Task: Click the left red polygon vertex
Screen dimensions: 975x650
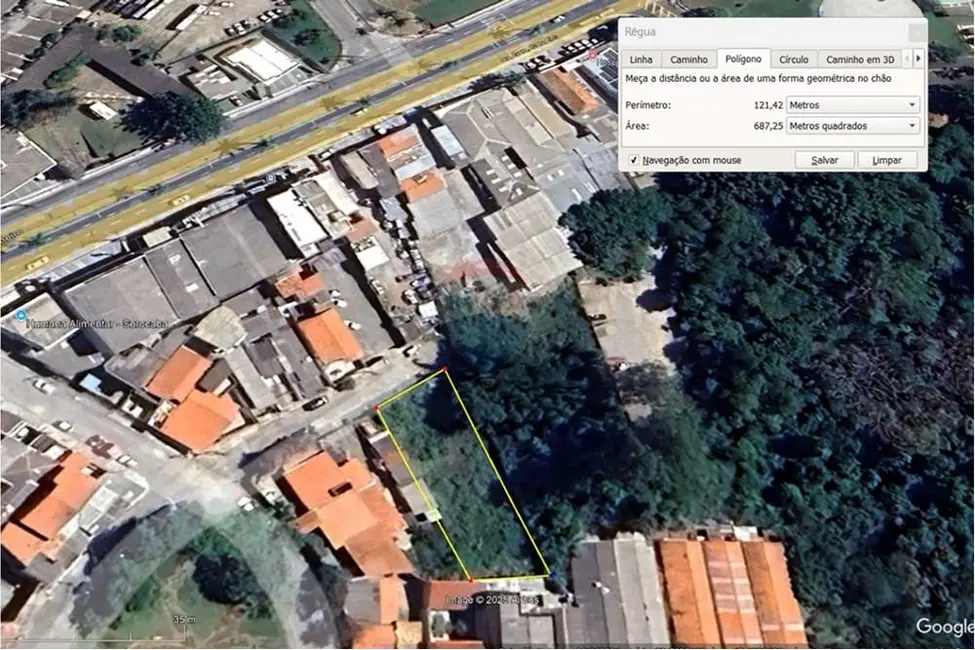Action: (x=378, y=408)
